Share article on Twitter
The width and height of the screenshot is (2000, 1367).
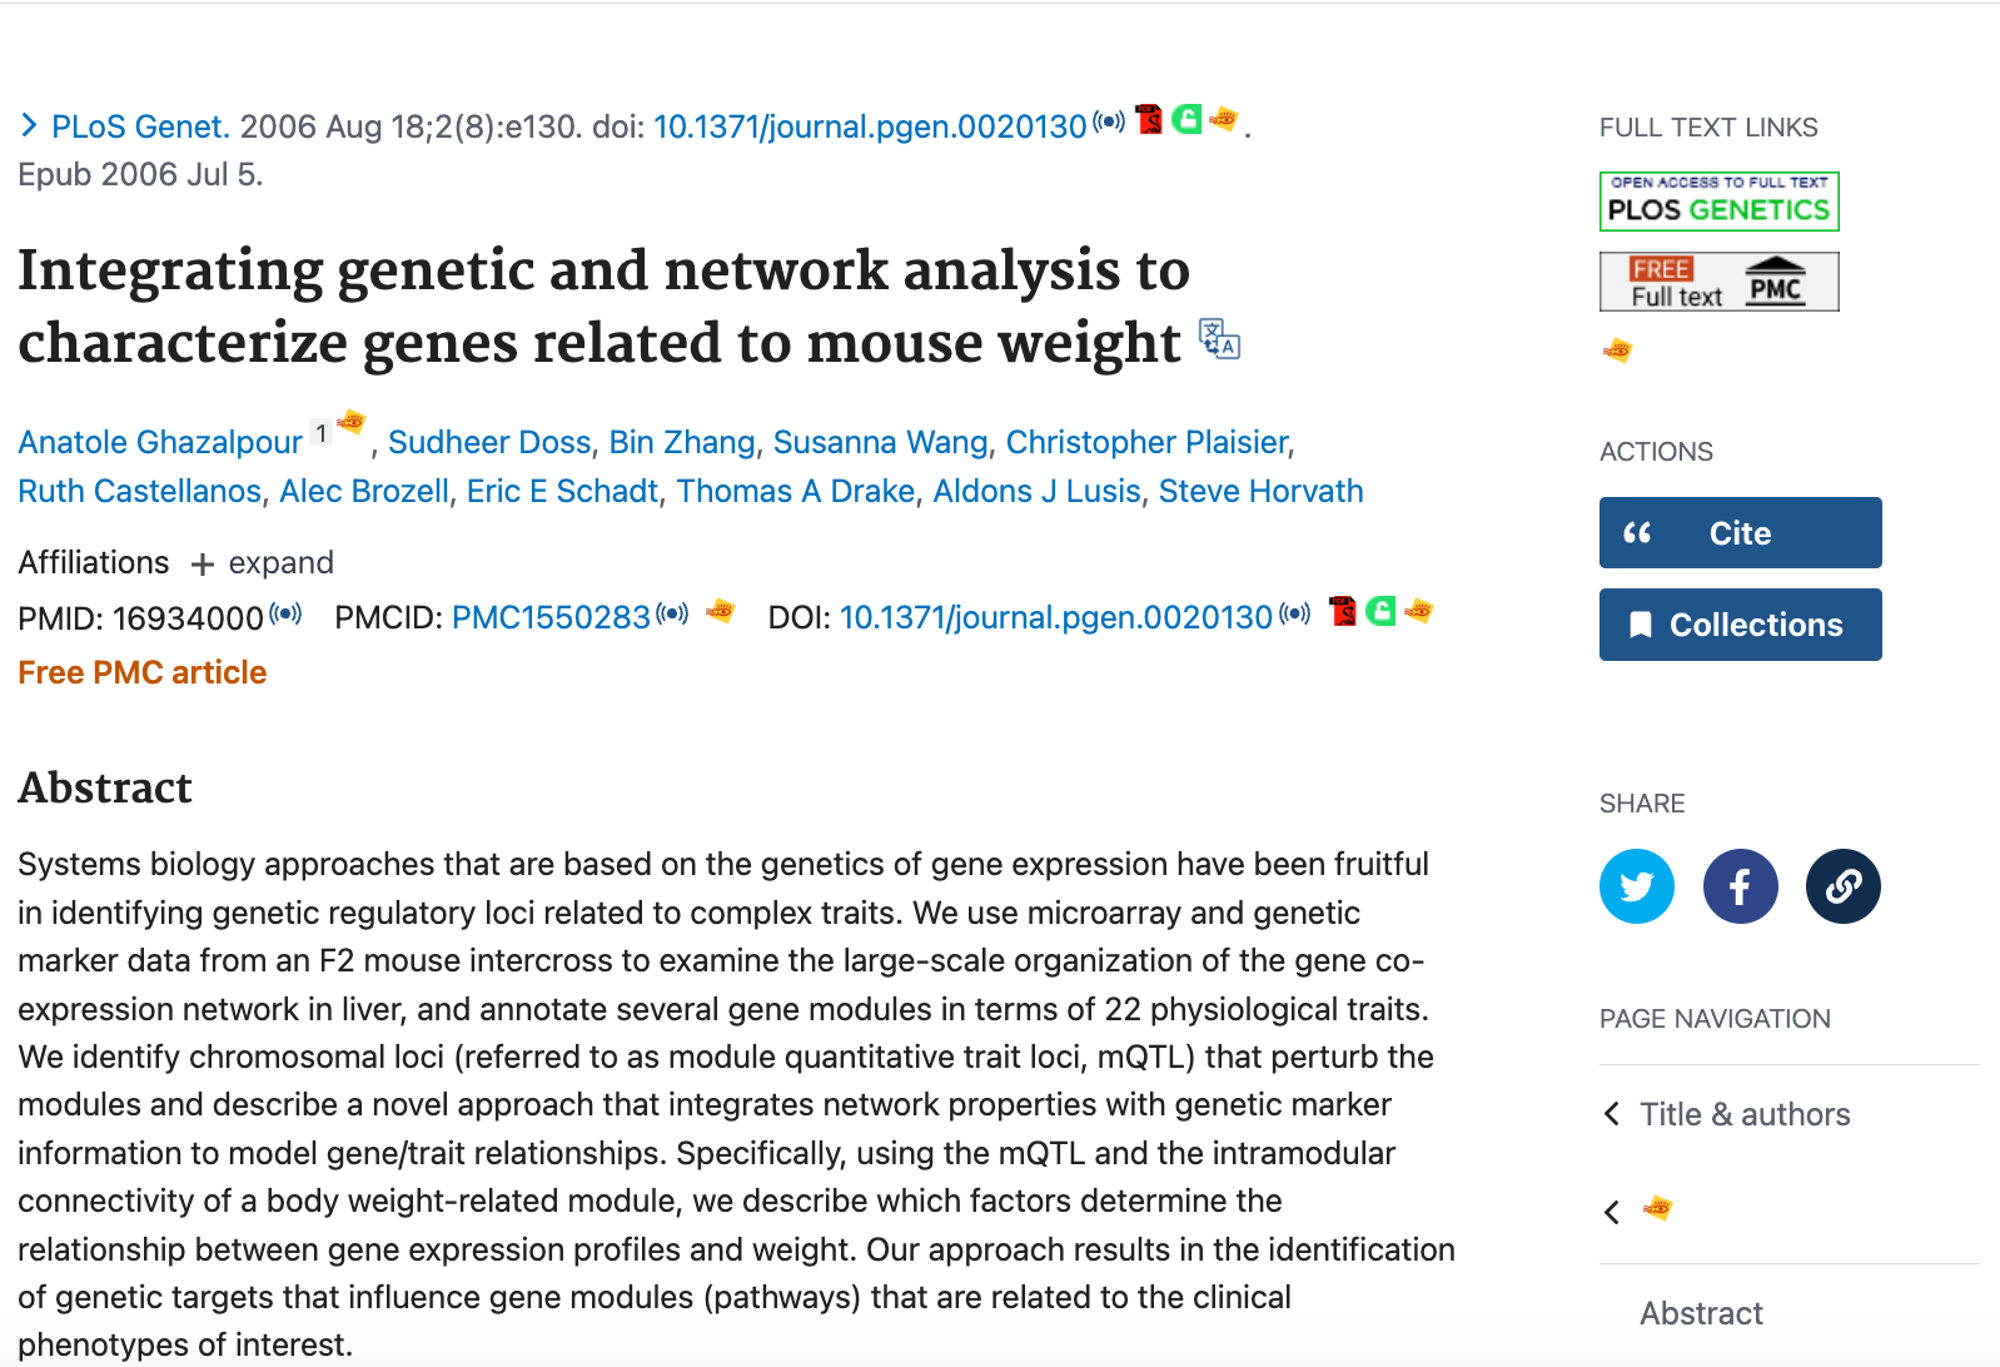pyautogui.click(x=1636, y=886)
